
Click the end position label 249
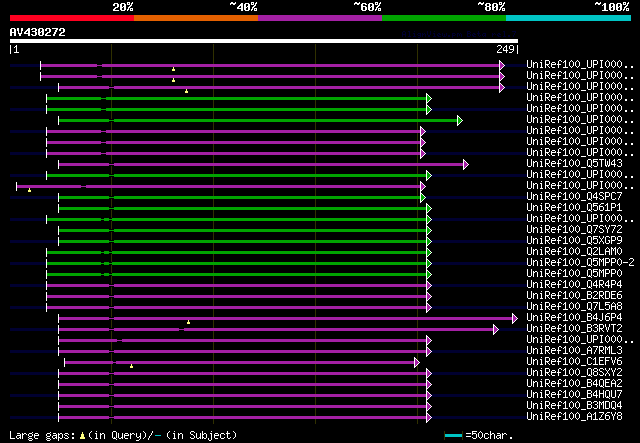pyautogui.click(x=505, y=49)
